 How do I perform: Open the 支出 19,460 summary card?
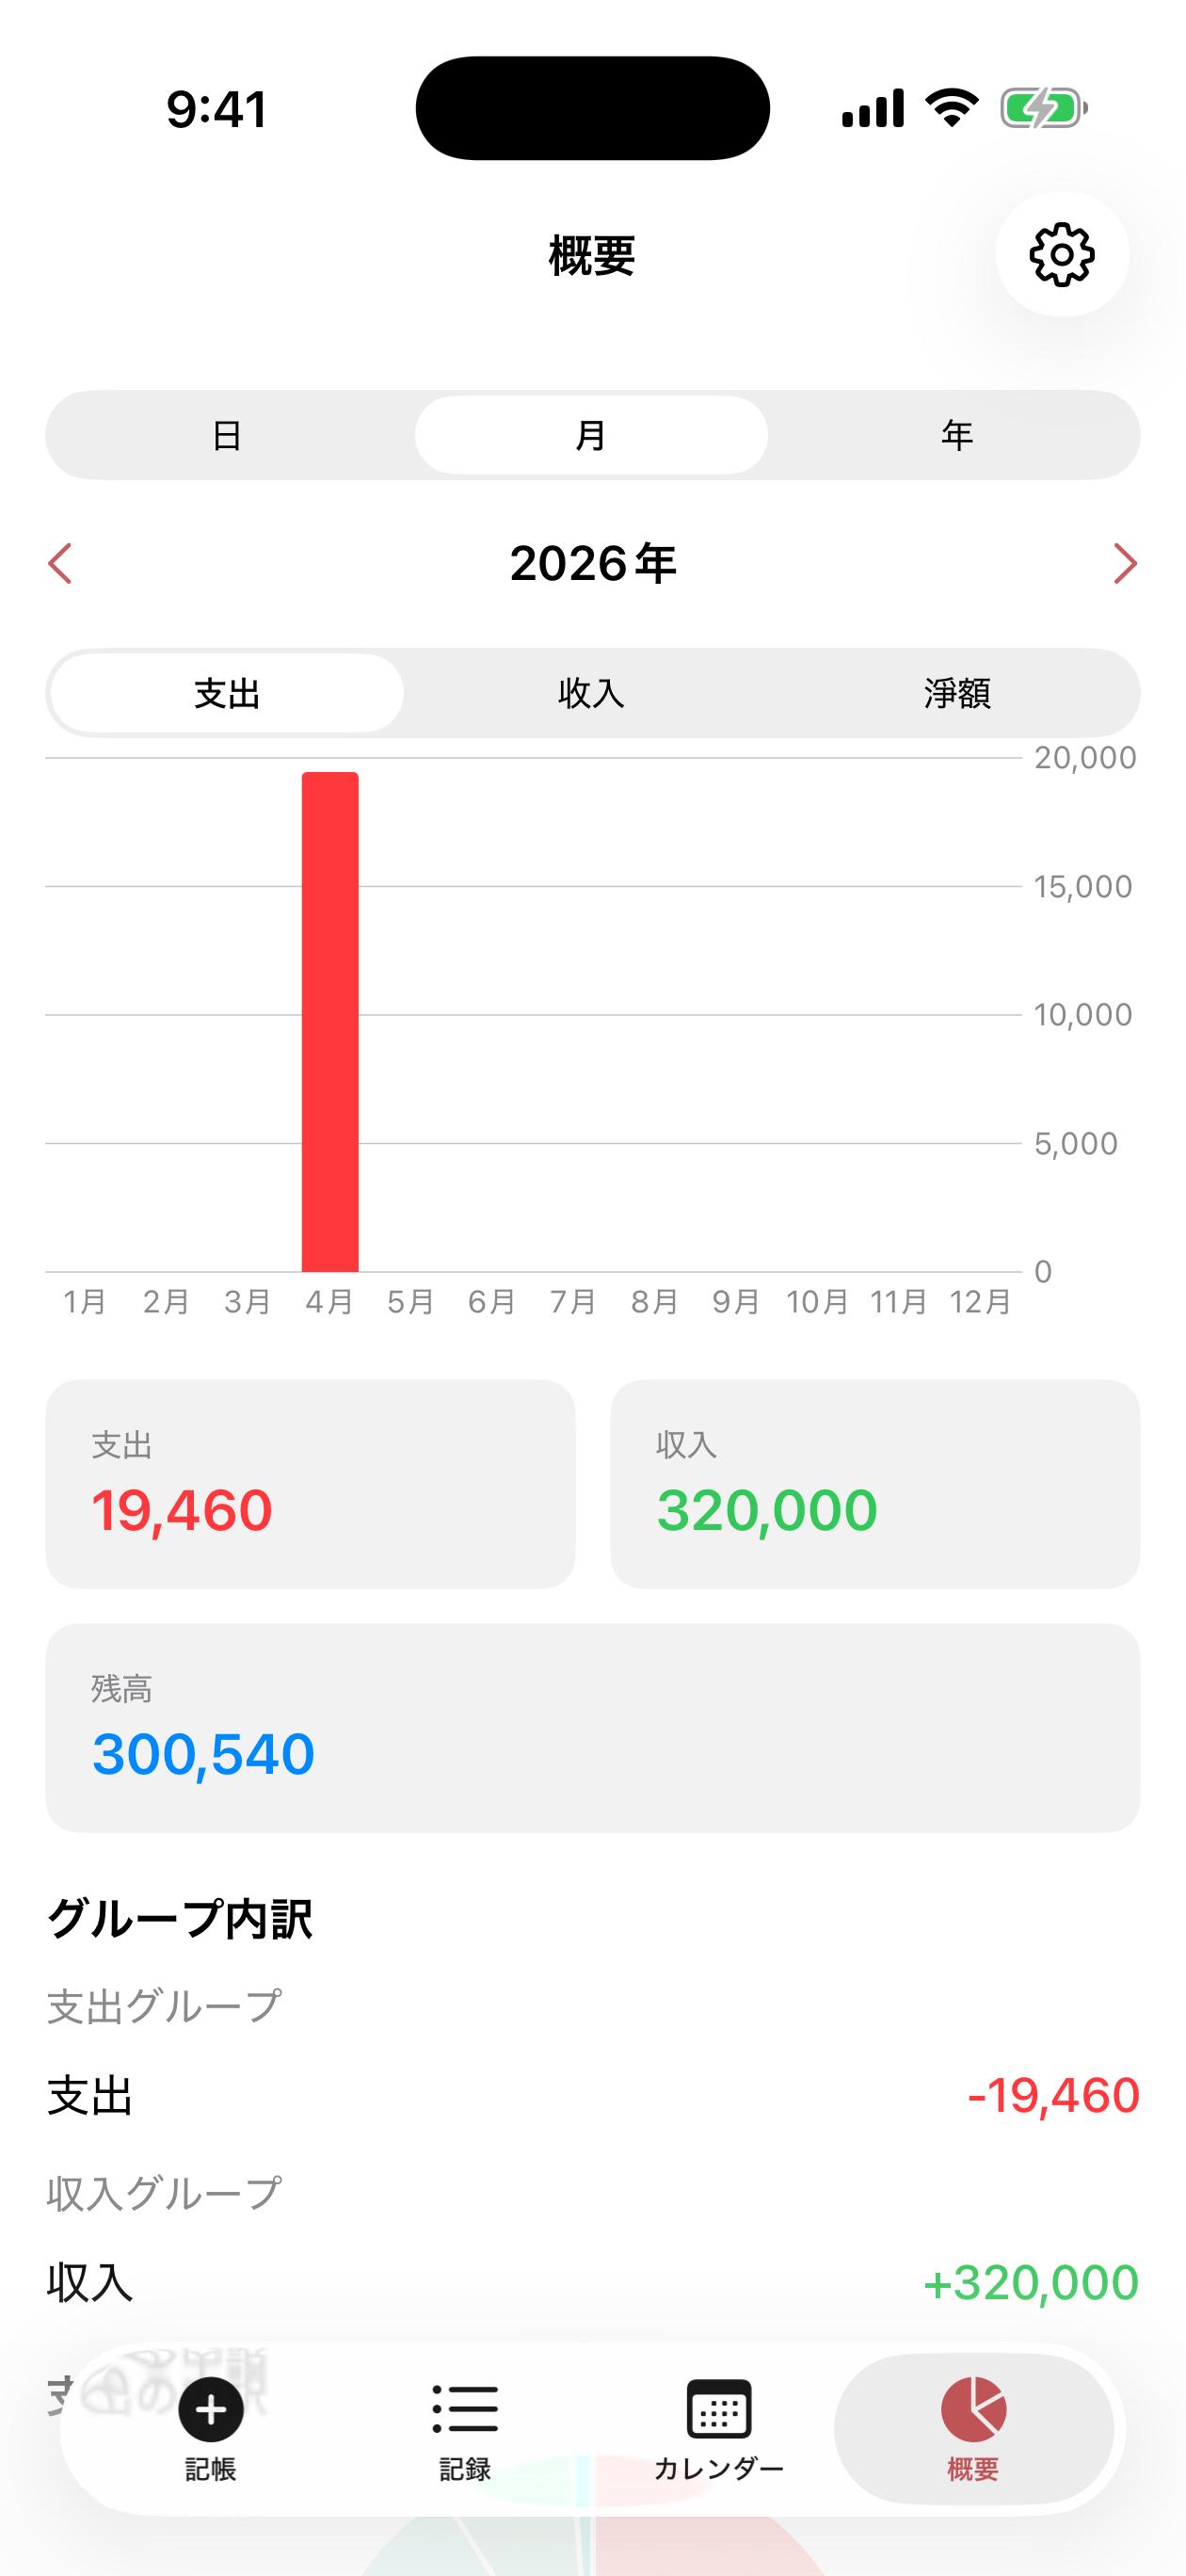pos(310,1484)
